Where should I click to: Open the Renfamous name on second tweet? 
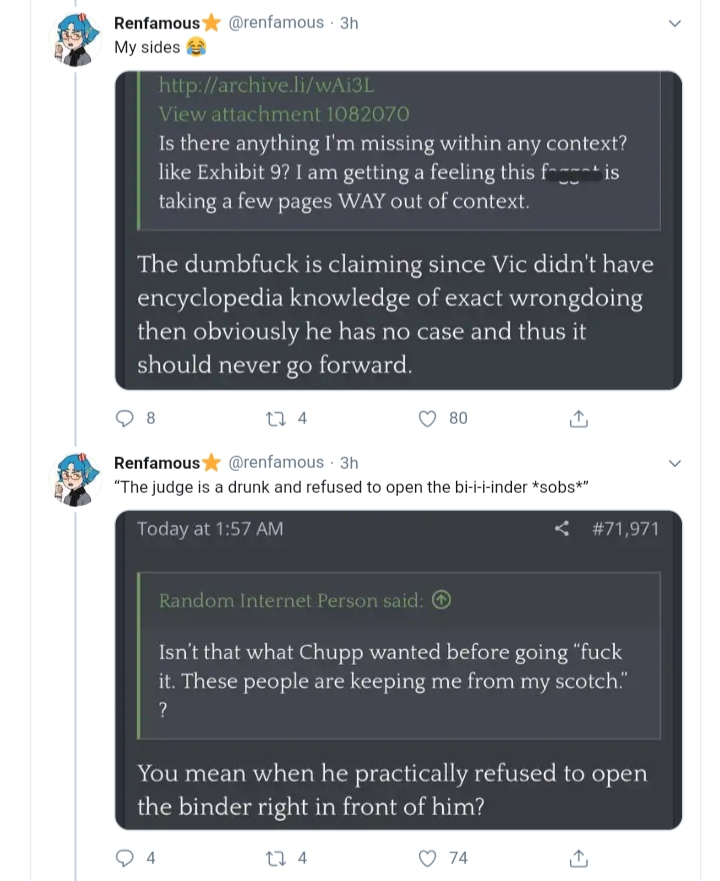157,463
